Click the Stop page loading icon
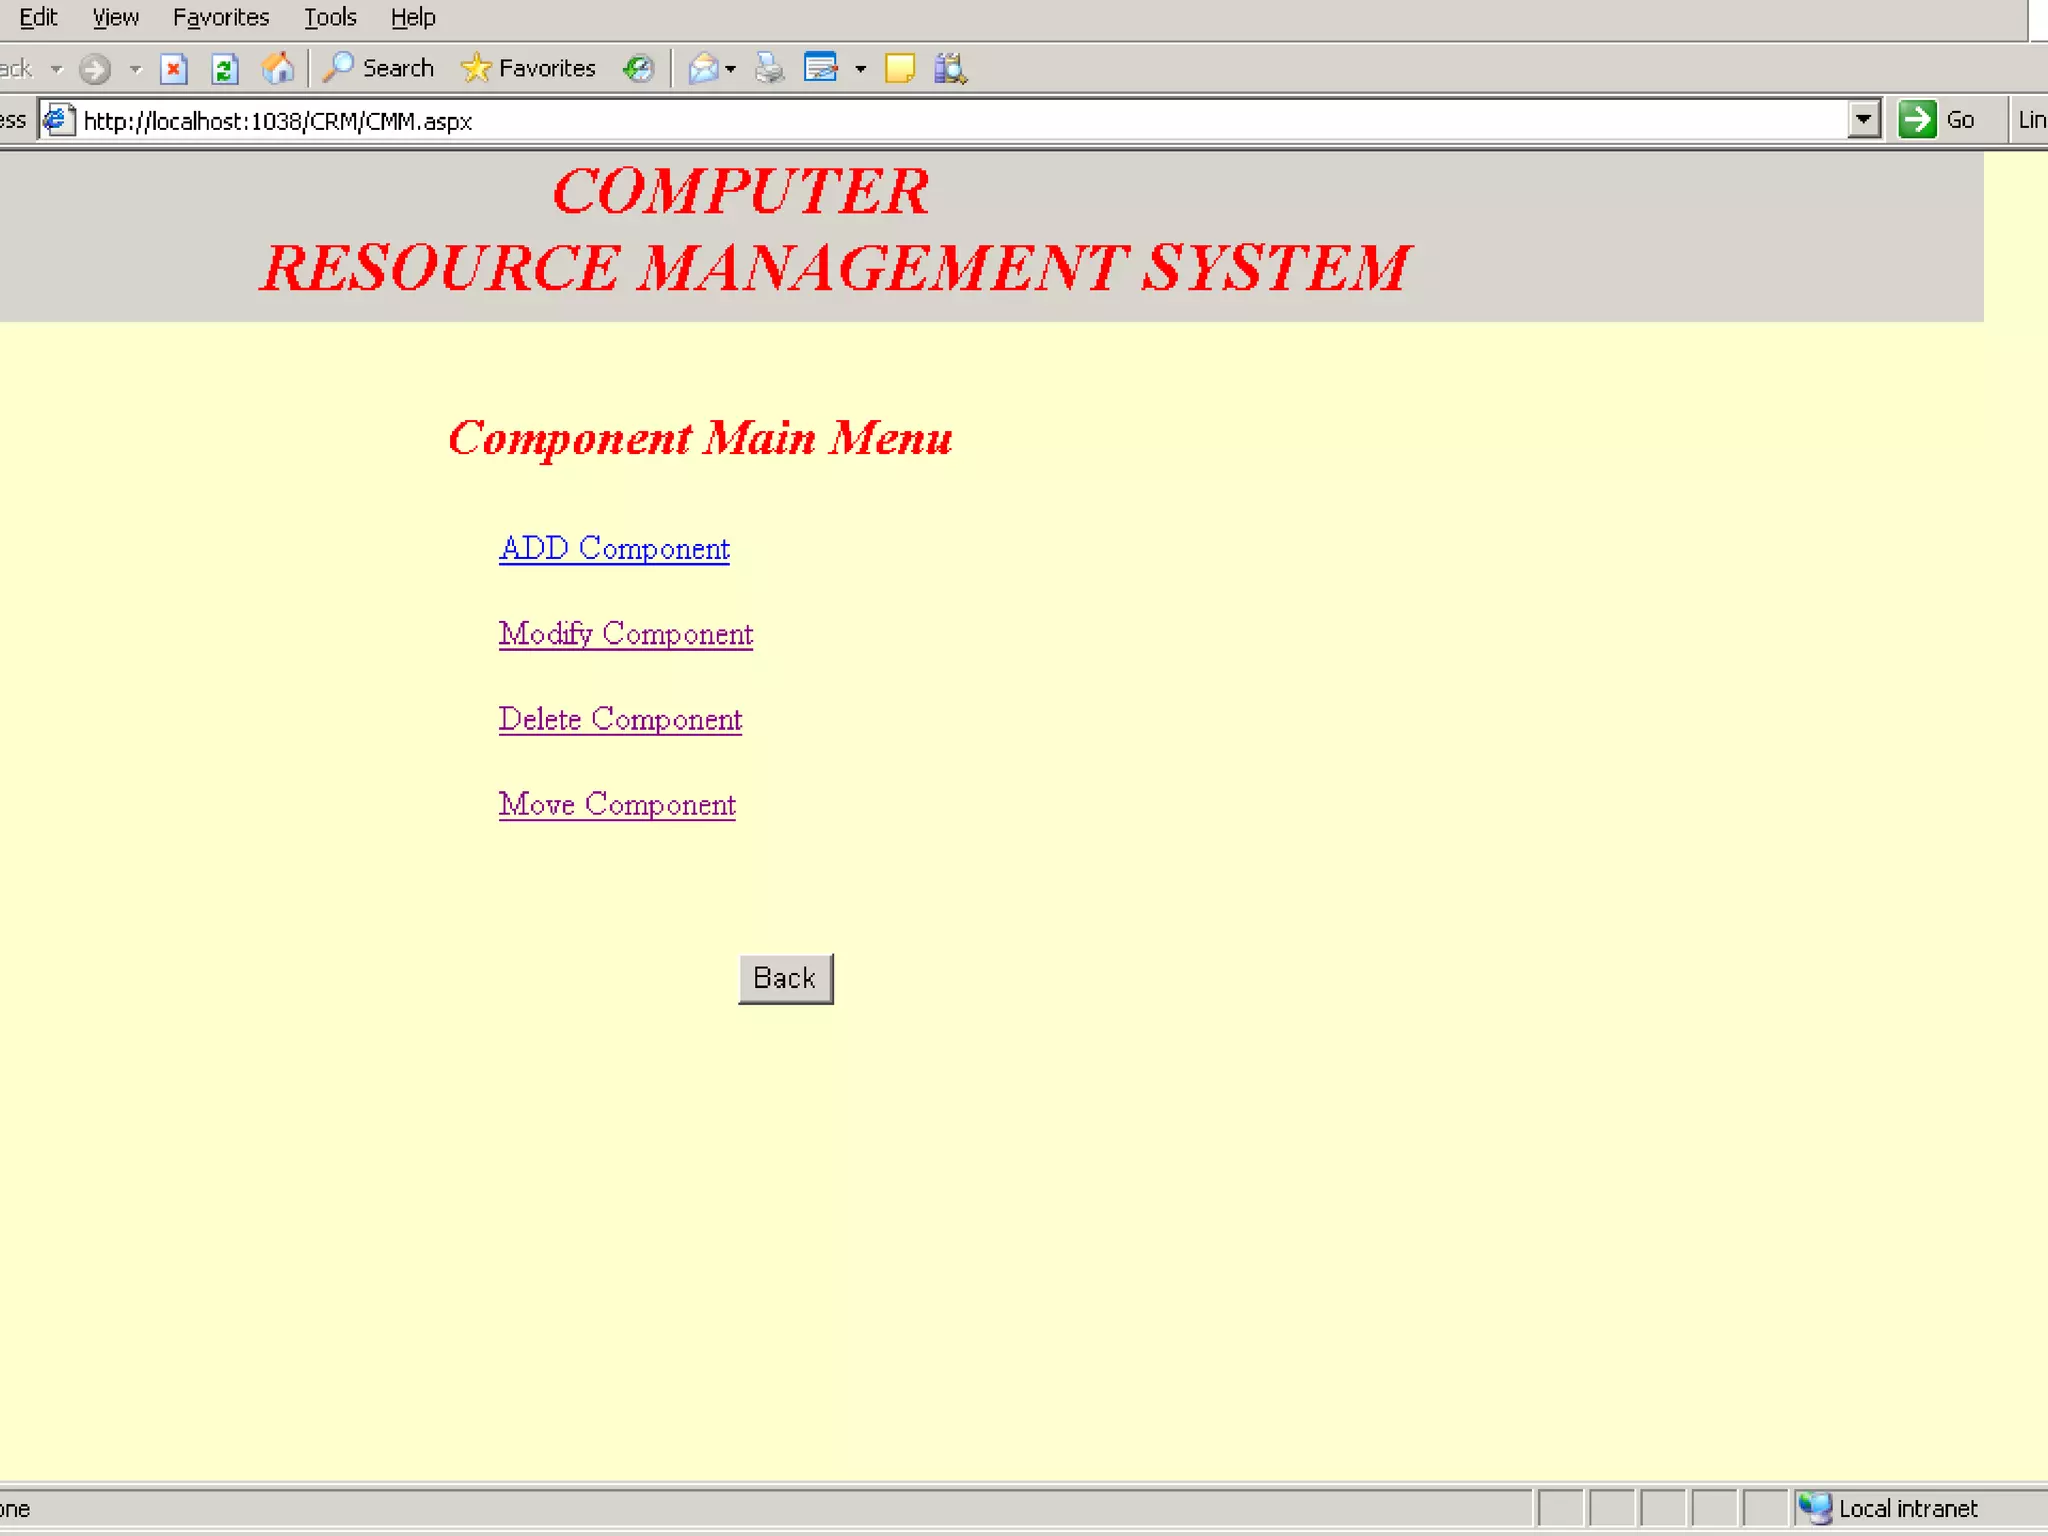Screen dimensions: 2048x1536 [174, 69]
